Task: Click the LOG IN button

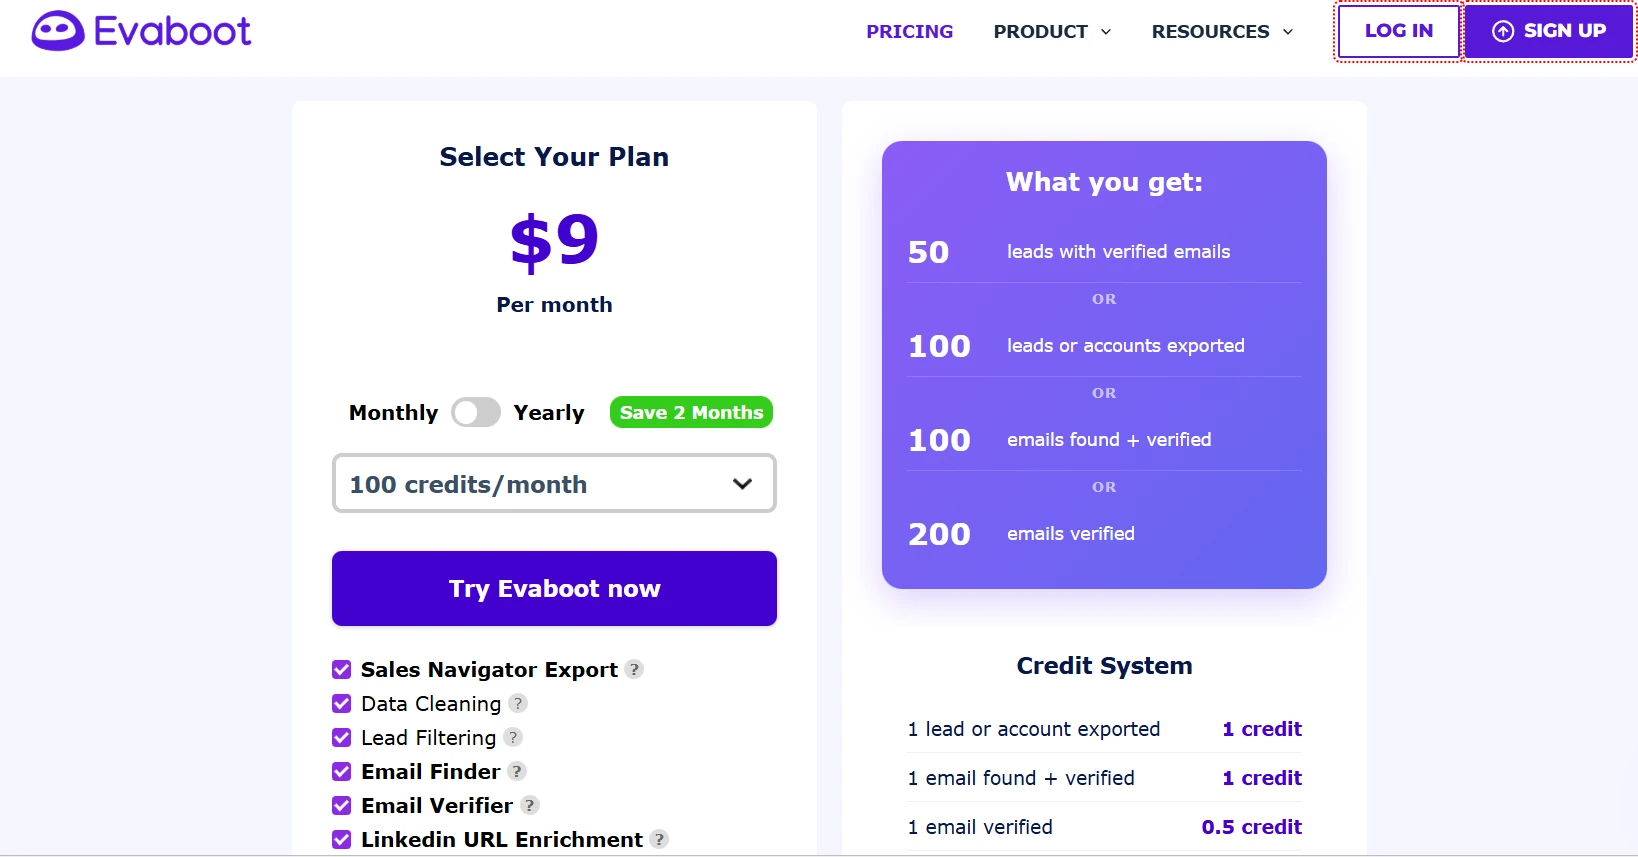Action: pos(1397,31)
